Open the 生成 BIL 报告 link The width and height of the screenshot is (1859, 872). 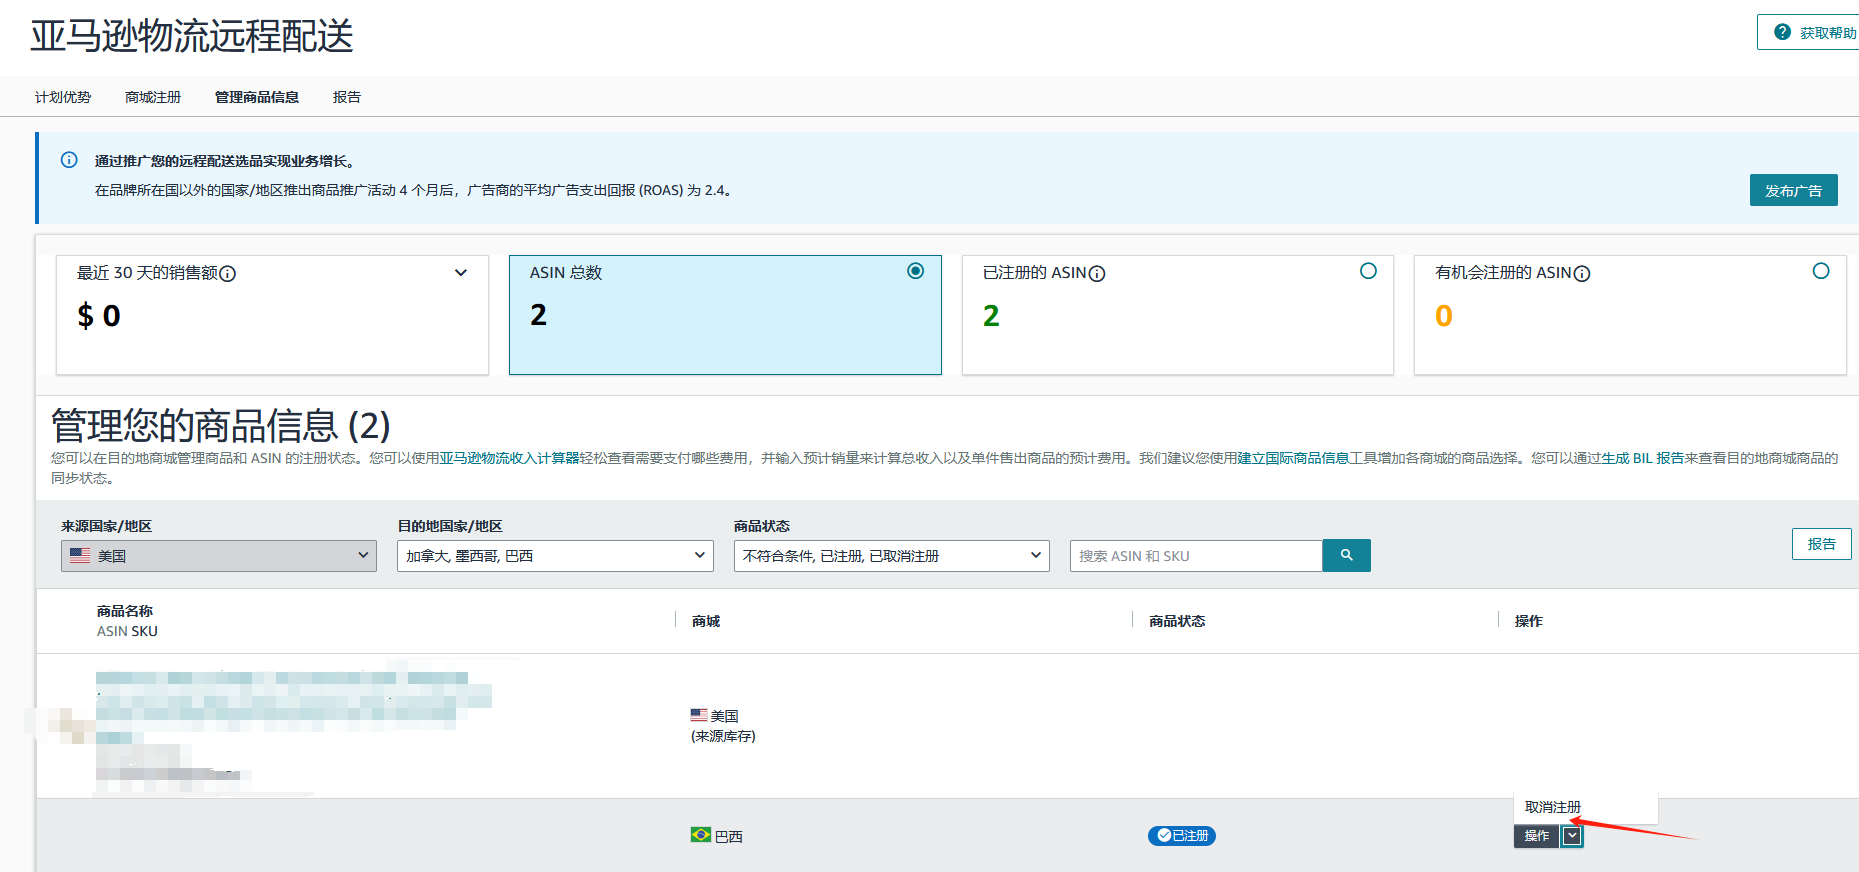point(1642,458)
